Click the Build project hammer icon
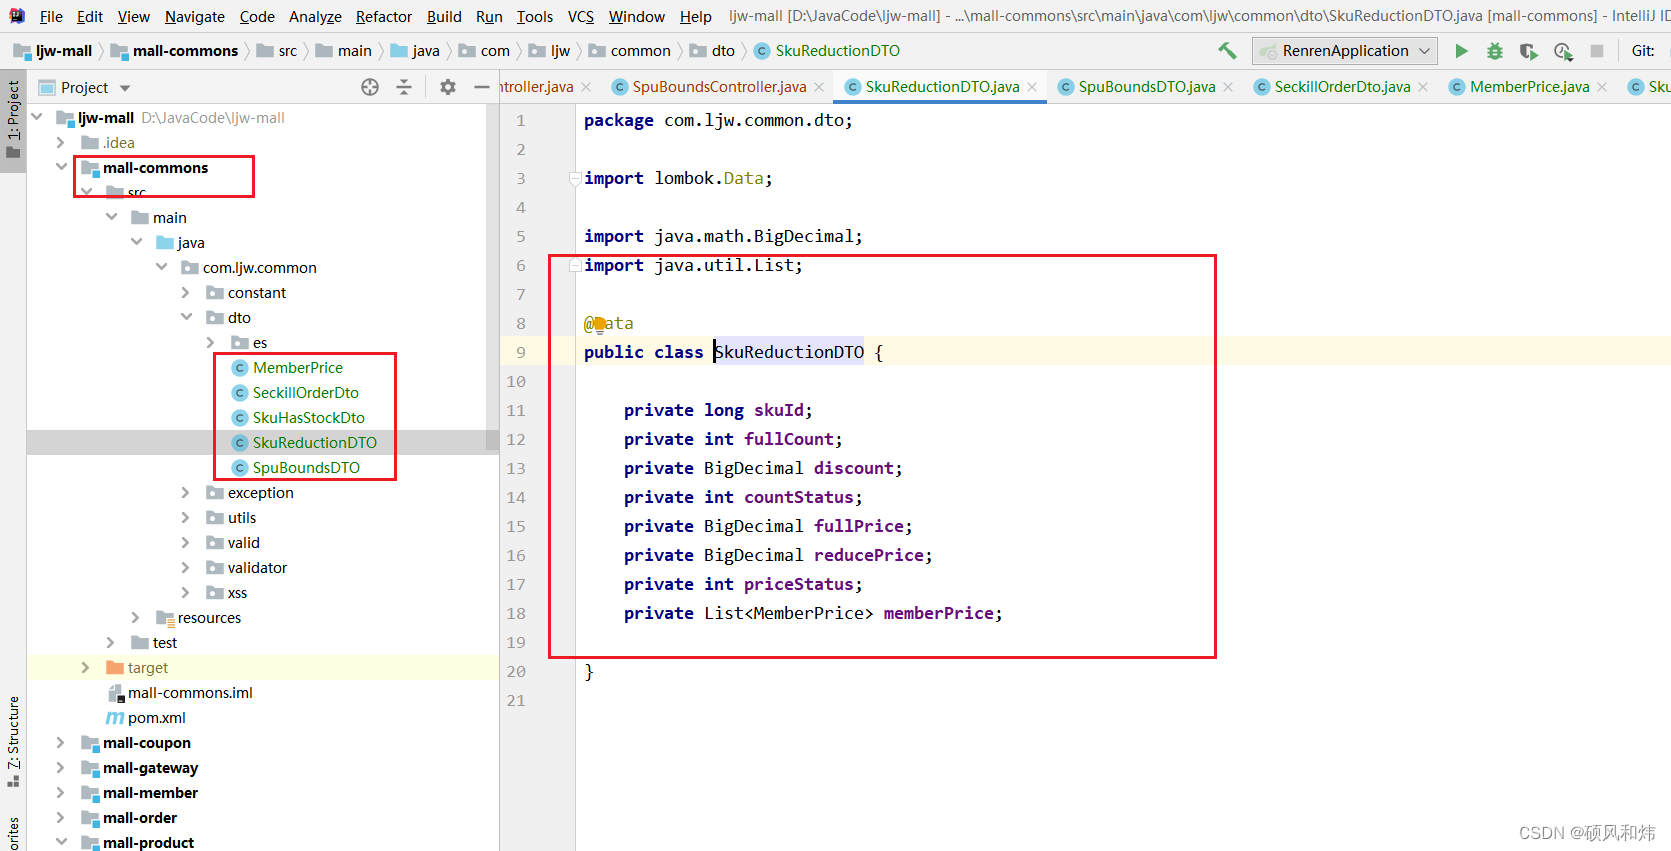The image size is (1671, 851). [x=1227, y=50]
